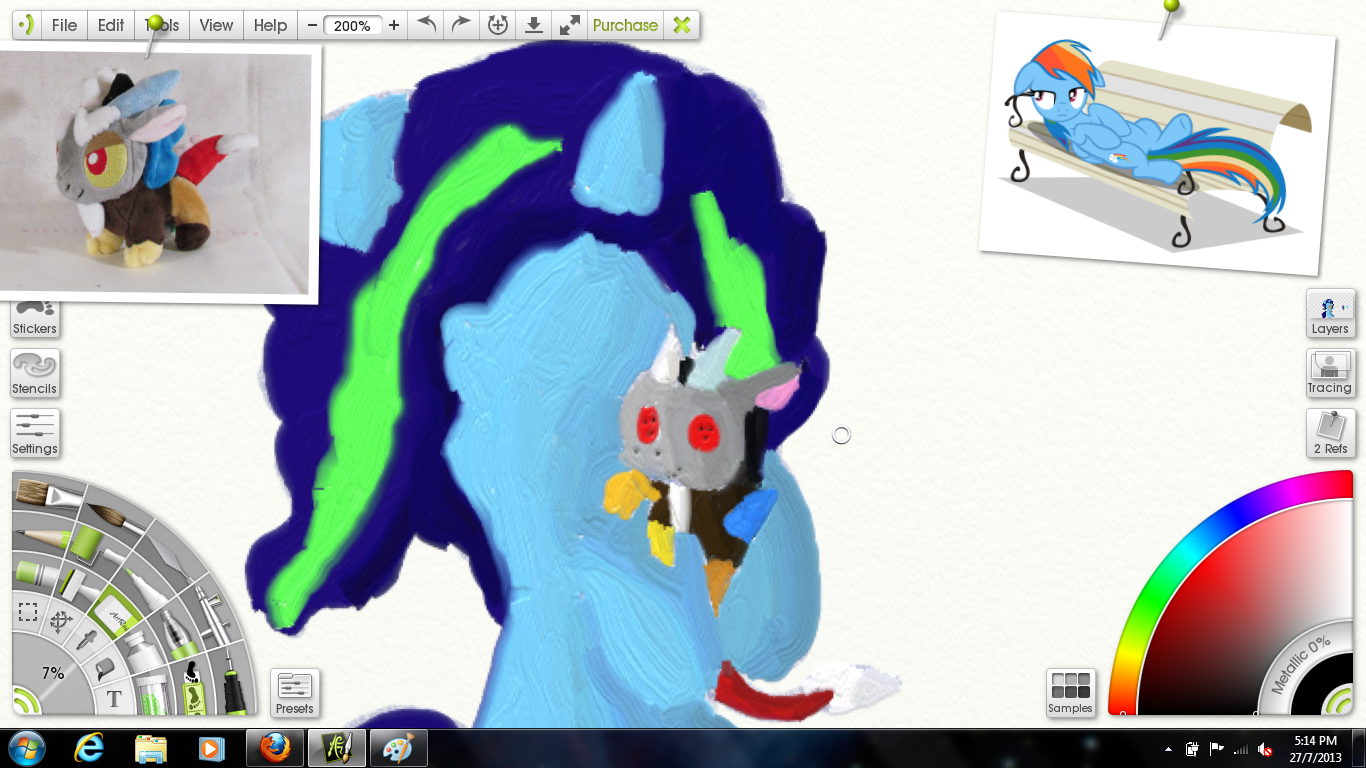The image size is (1366, 768).
Task: Switch to Firefox in the taskbar
Action: point(274,748)
